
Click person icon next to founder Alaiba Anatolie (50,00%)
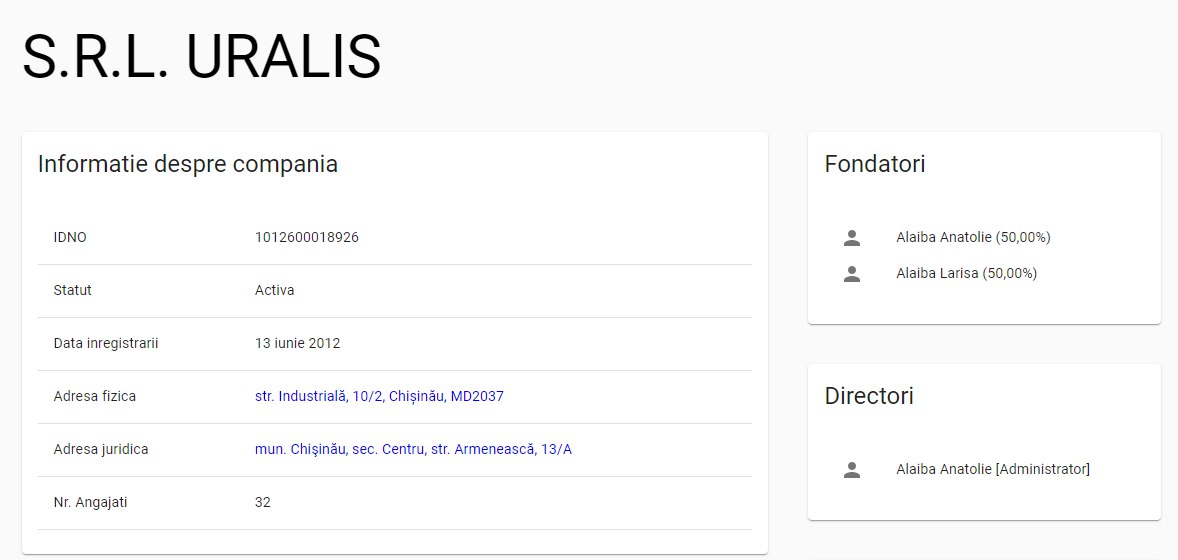(x=852, y=238)
